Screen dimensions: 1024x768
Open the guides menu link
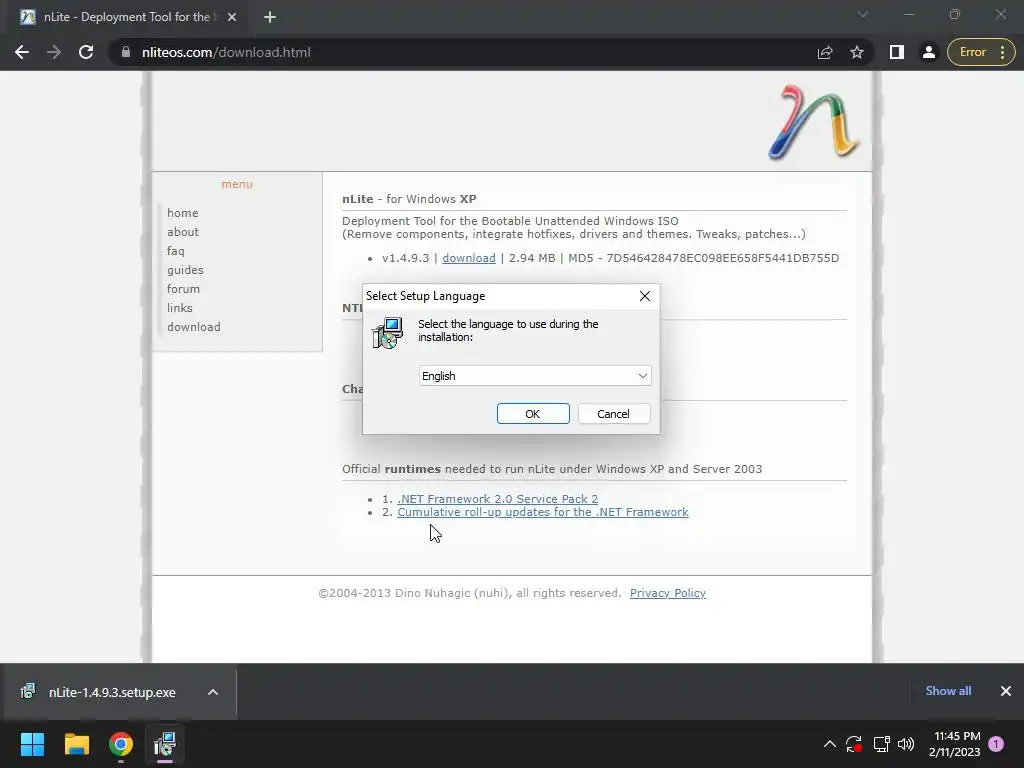click(185, 270)
